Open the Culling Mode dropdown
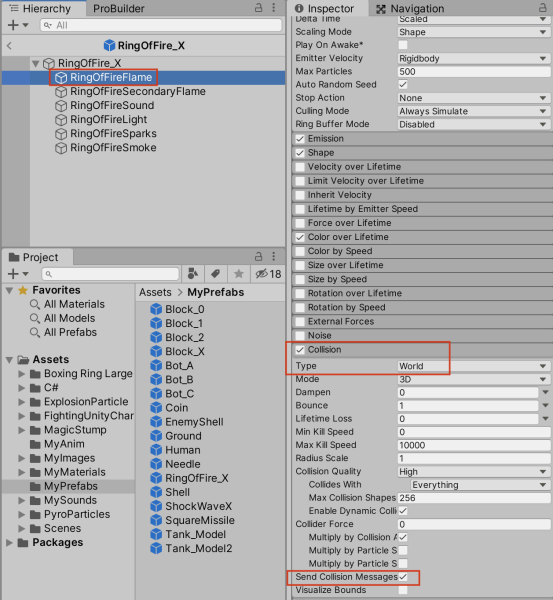Viewport: 553px width, 600px height. pyautogui.click(x=474, y=111)
